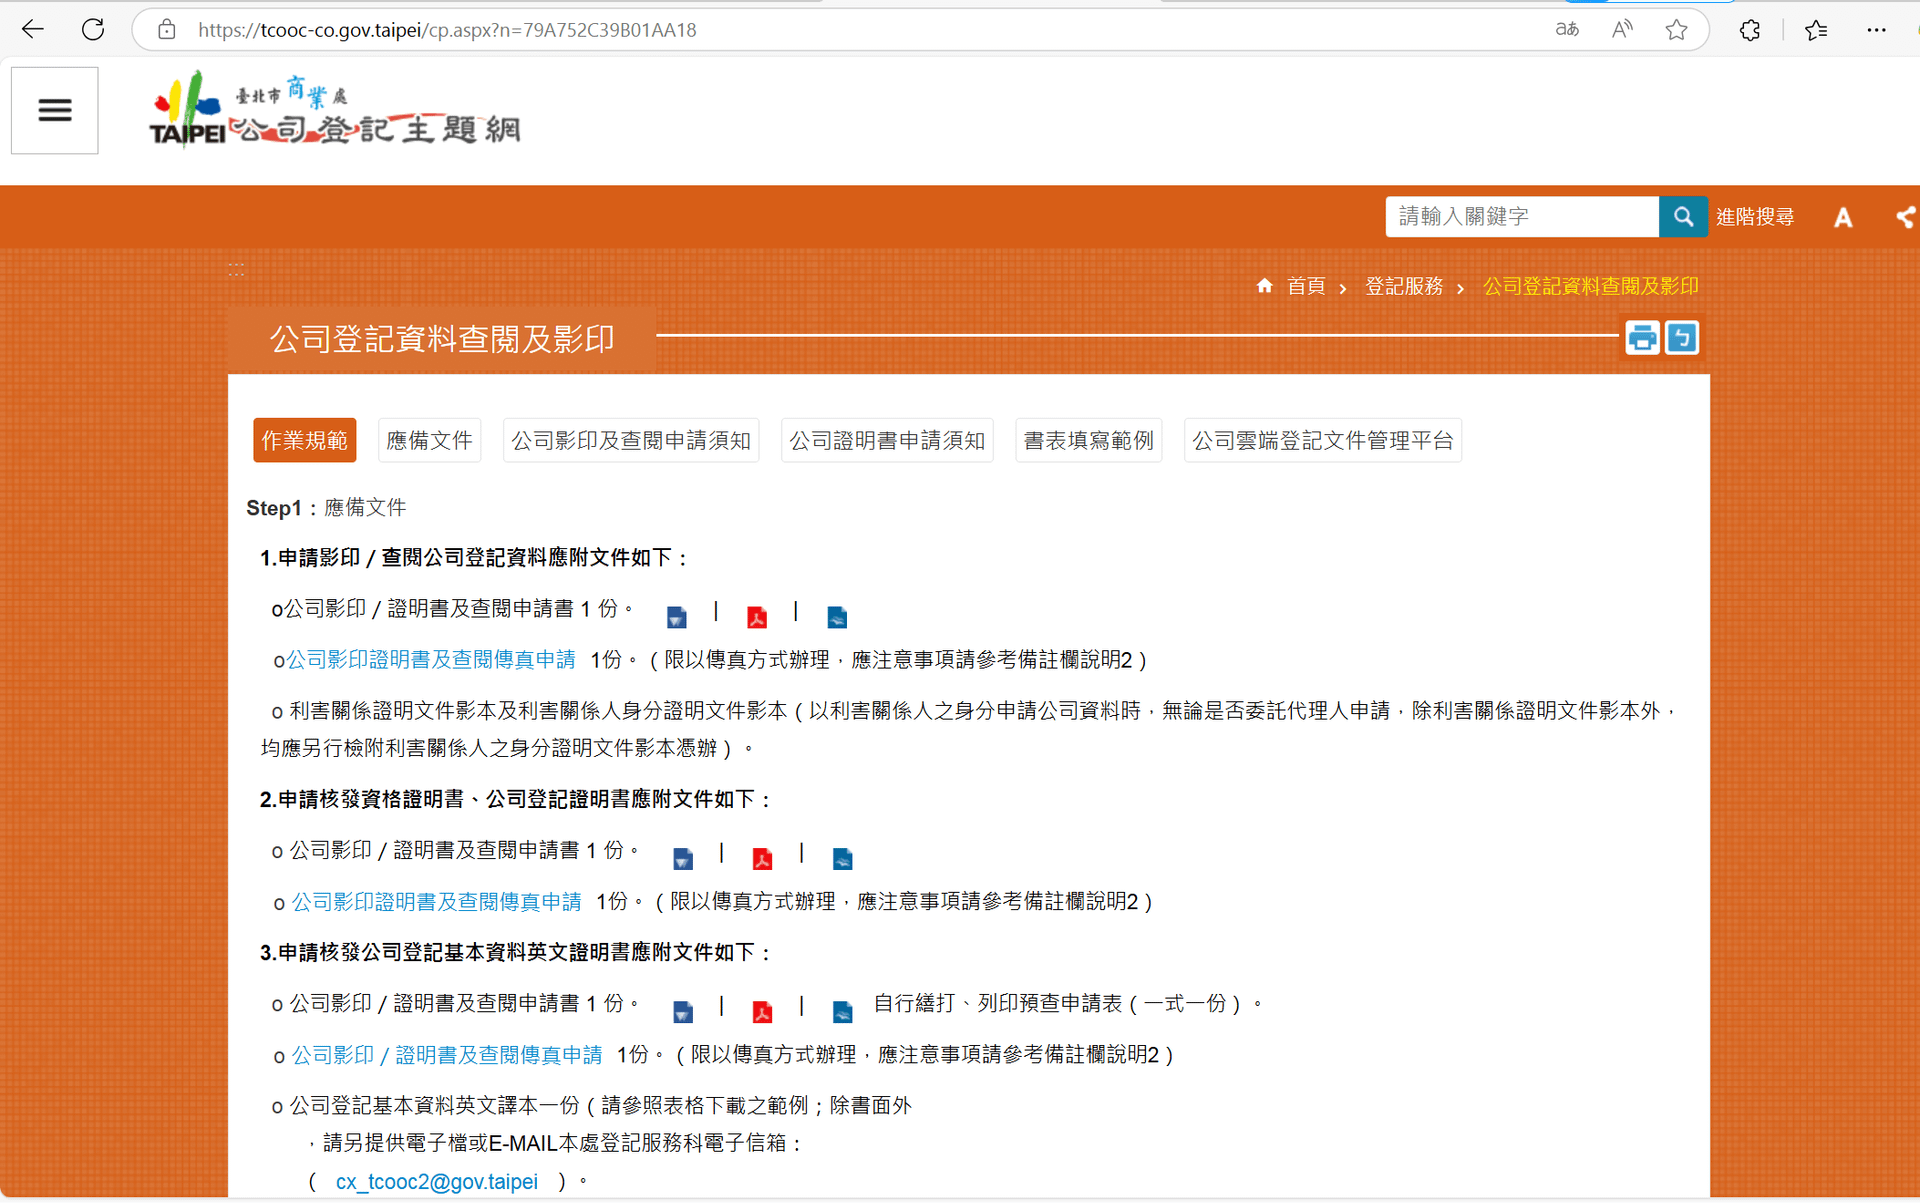Download the PDF application form under item 2

[763, 858]
